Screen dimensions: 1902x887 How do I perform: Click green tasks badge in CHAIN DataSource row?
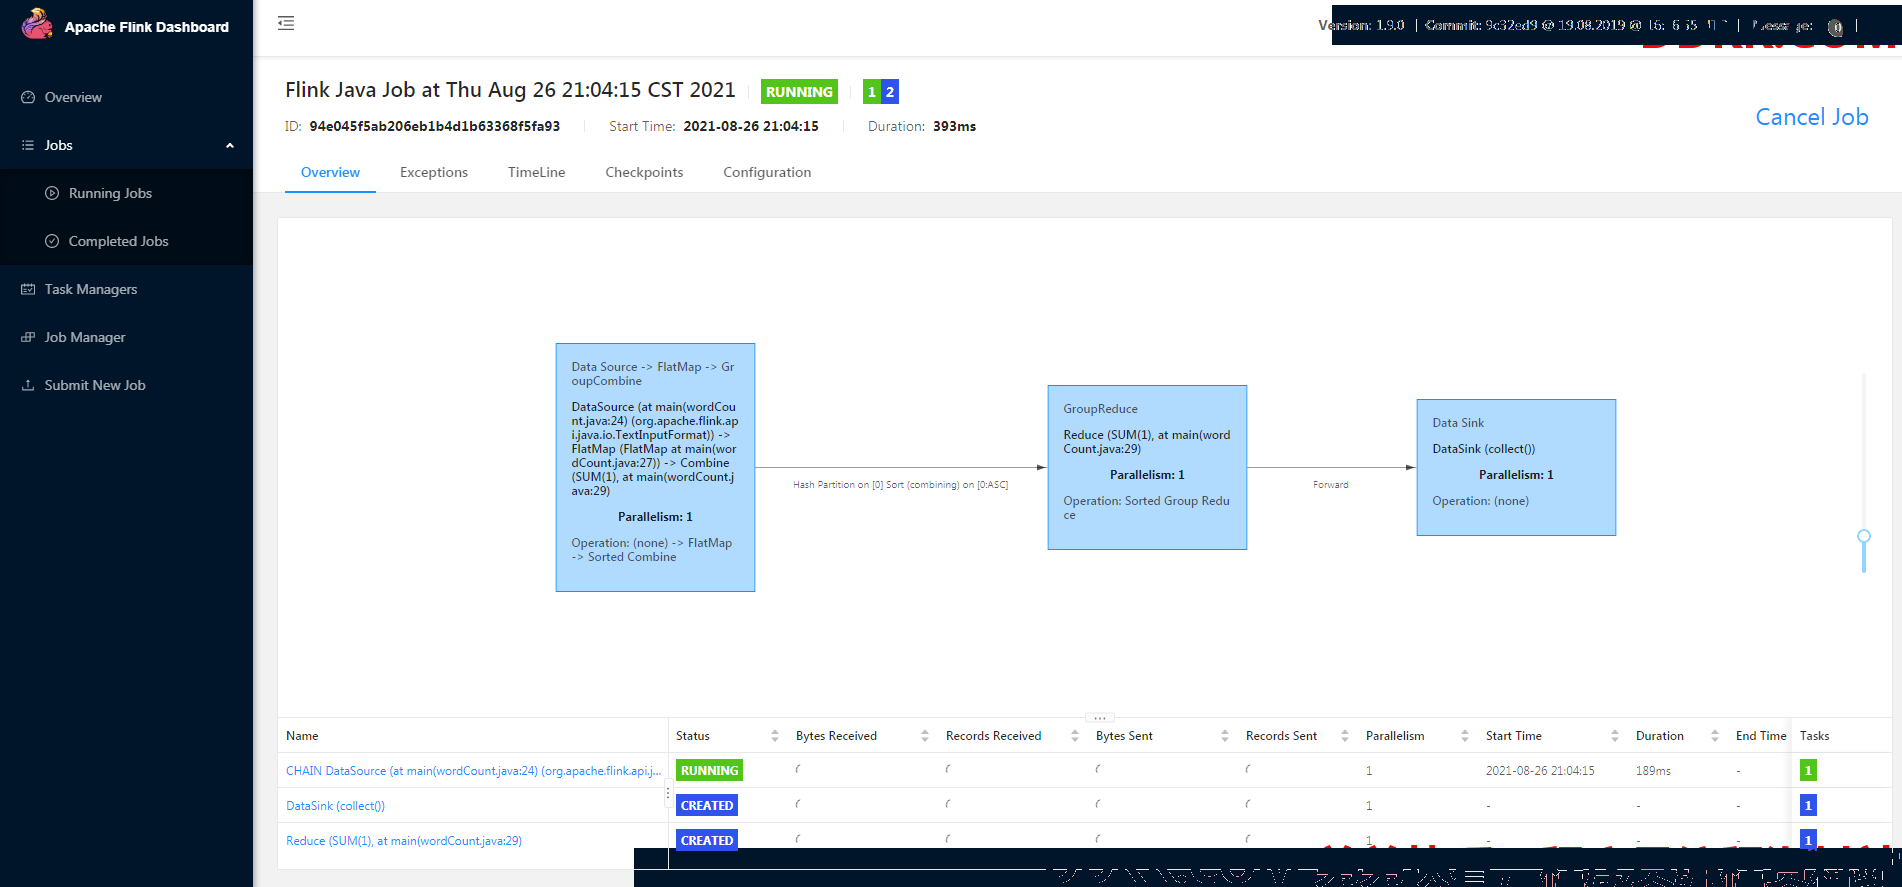pos(1808,770)
